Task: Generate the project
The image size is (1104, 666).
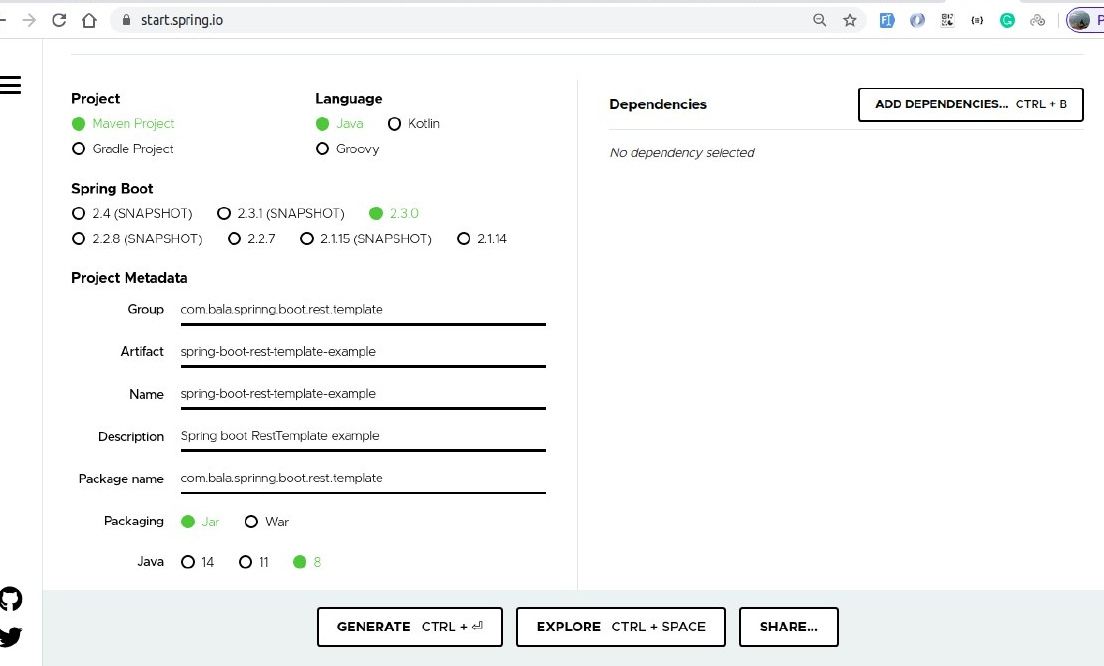Action: tap(409, 627)
